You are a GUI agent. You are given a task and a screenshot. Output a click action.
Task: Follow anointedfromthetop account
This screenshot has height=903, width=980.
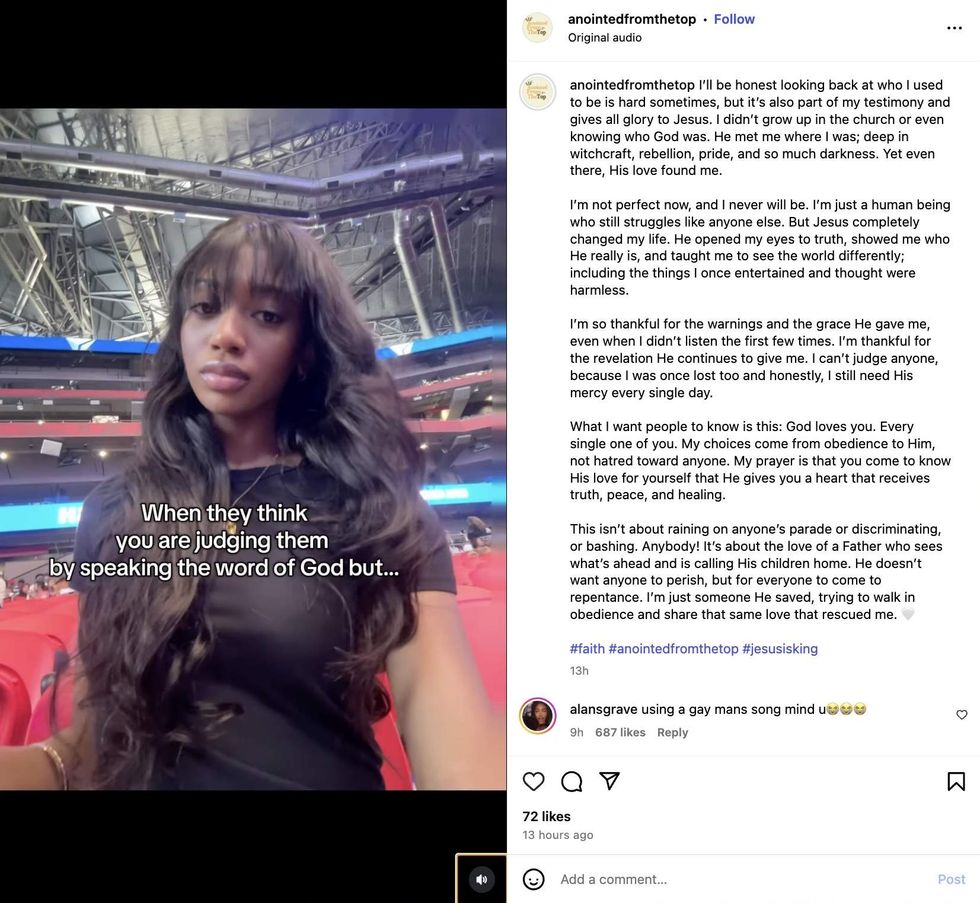[734, 19]
